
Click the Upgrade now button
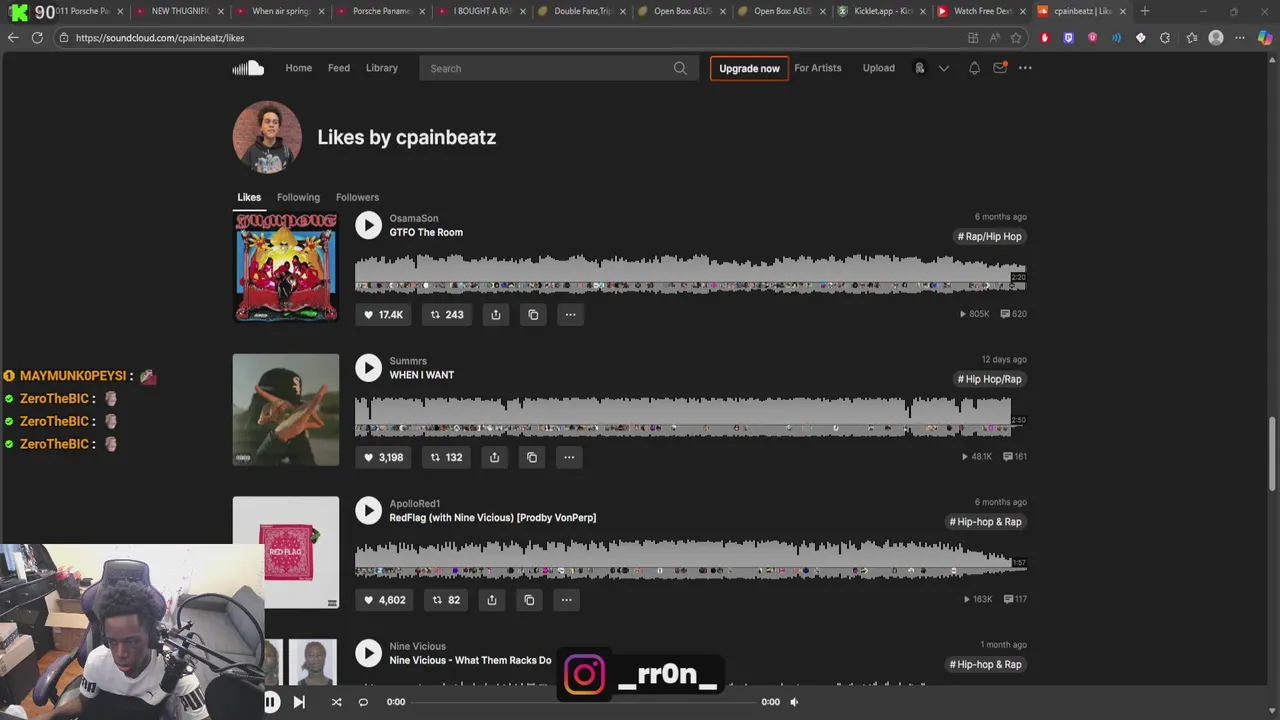pos(749,68)
